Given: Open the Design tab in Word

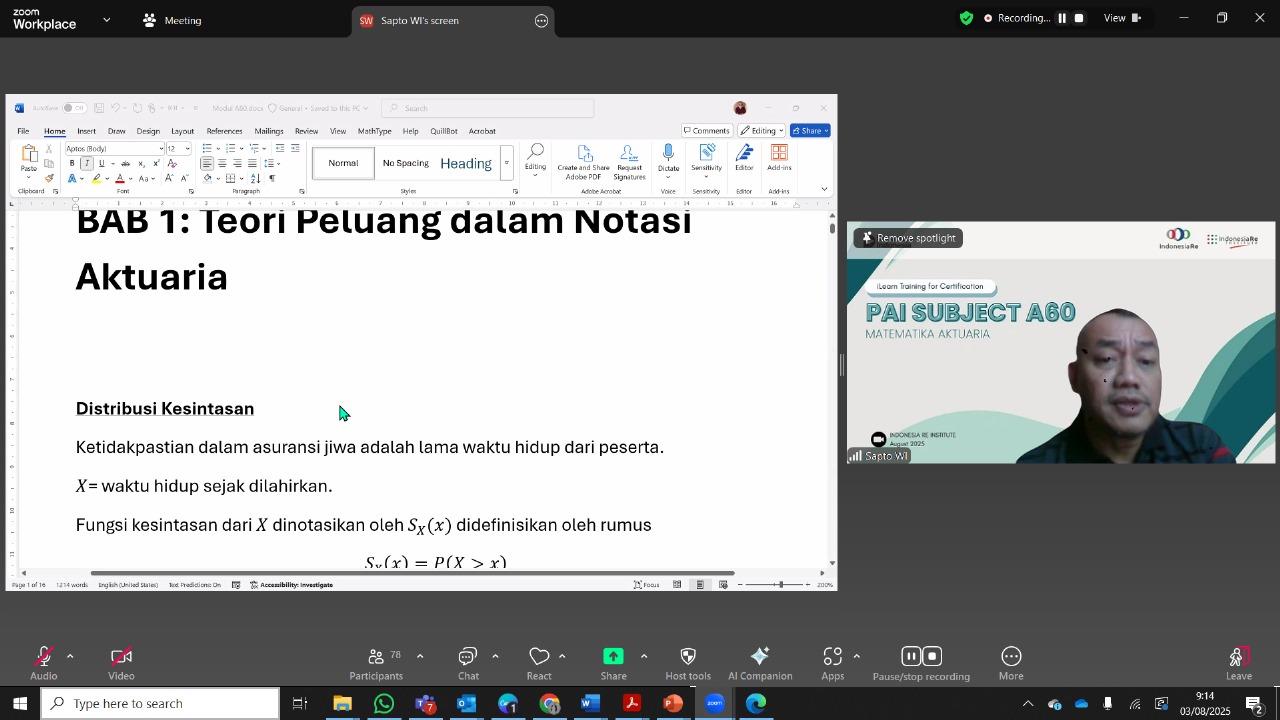Looking at the screenshot, I should (x=148, y=131).
